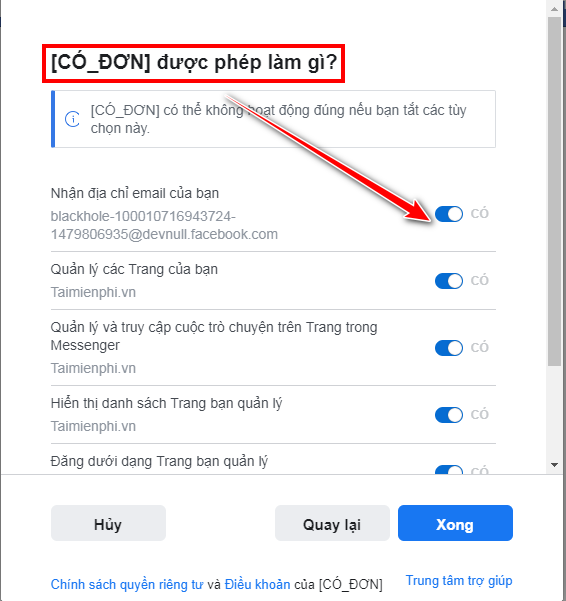Click the Hủy cancel button
The width and height of the screenshot is (566, 601).
[x=108, y=523]
